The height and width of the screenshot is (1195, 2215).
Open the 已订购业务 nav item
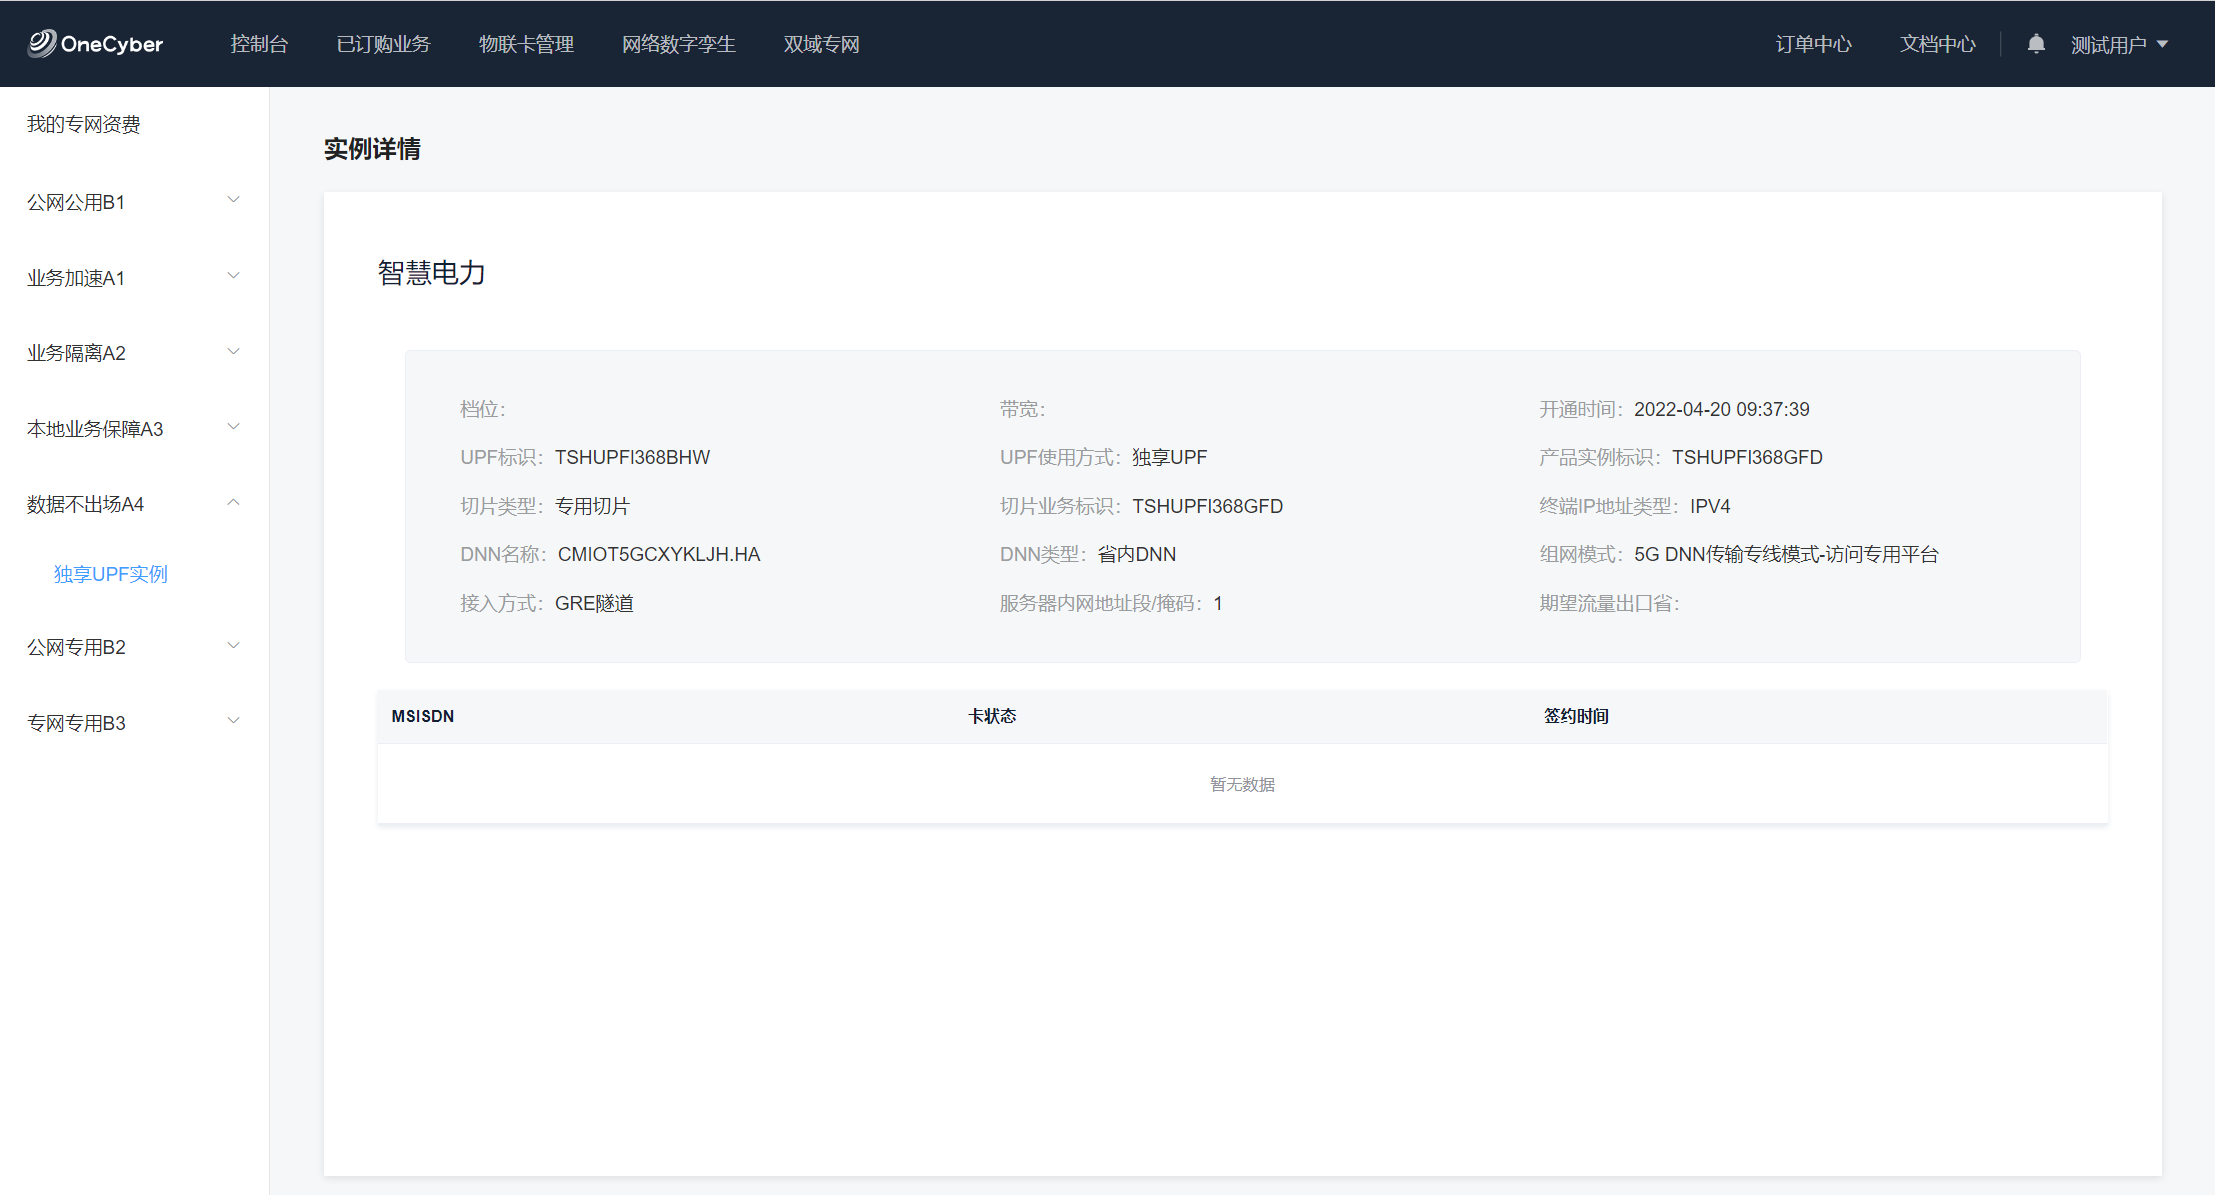click(x=383, y=44)
